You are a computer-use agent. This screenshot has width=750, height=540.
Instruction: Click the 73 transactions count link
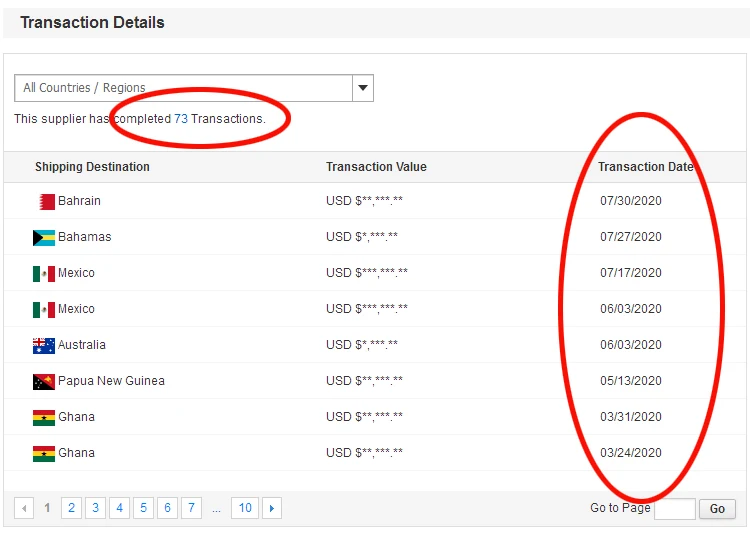pos(181,119)
